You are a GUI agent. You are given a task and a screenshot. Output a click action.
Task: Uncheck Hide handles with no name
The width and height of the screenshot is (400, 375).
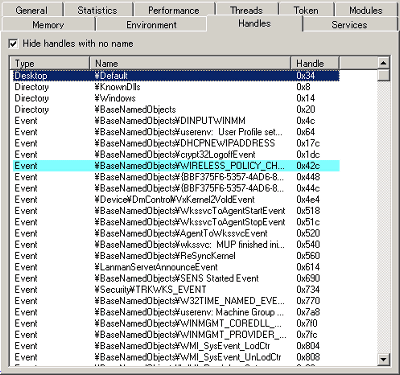point(13,44)
